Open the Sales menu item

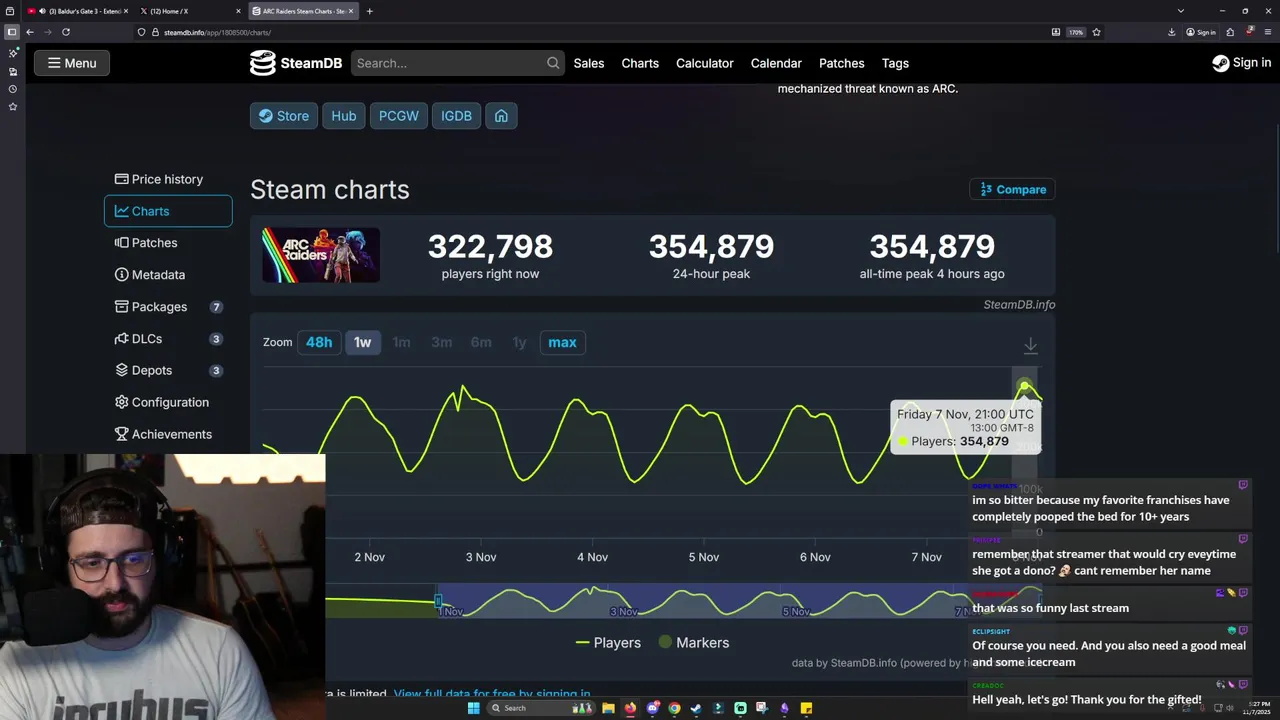tap(589, 63)
